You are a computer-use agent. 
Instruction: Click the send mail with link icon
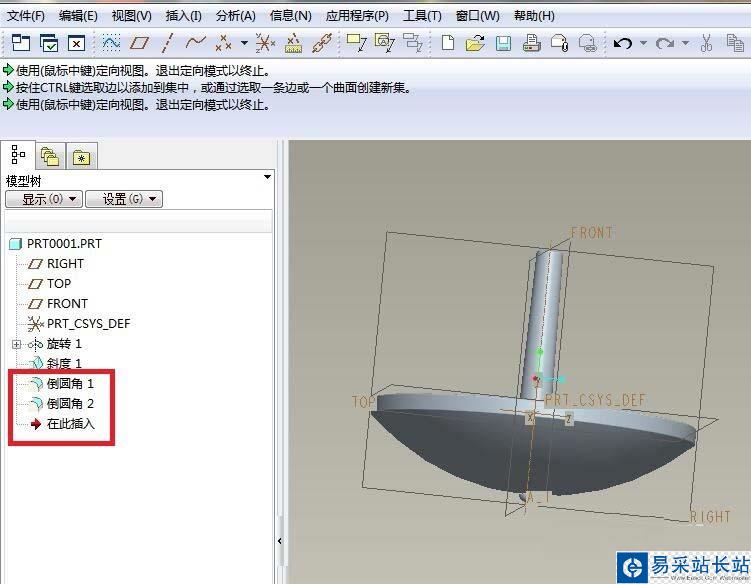[x=587, y=43]
